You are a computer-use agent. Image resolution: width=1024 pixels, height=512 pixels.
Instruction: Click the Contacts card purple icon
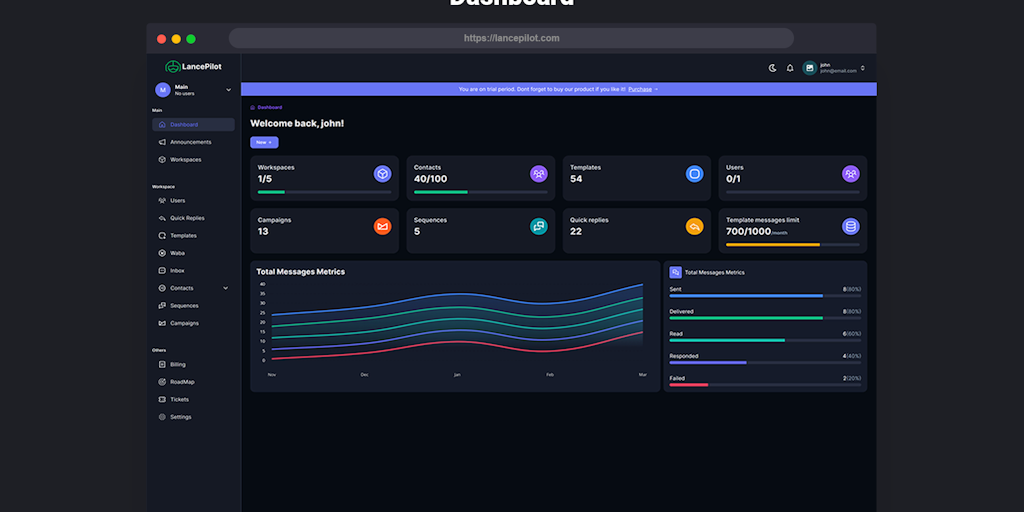538,174
